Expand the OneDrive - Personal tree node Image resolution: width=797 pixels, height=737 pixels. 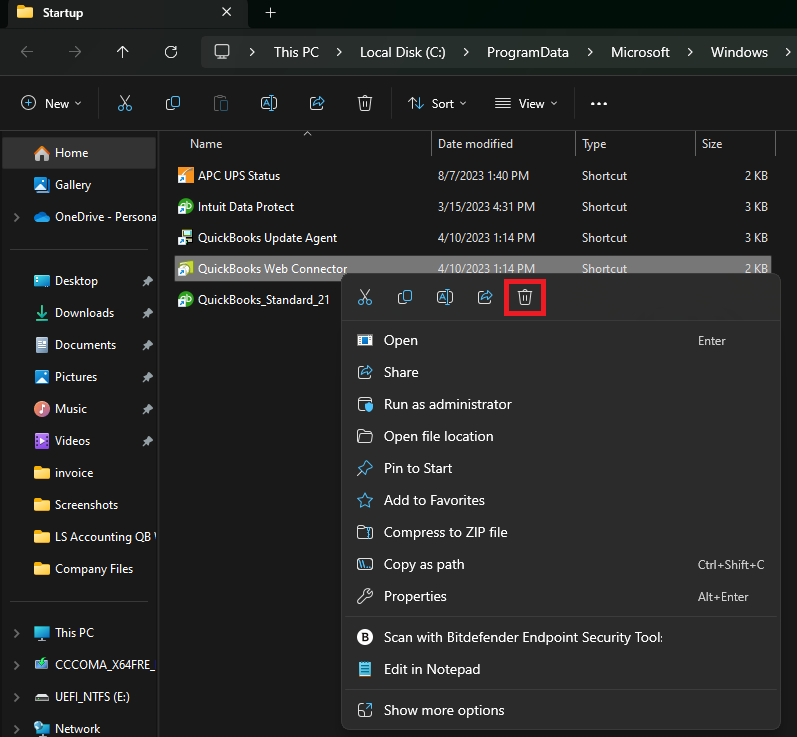point(17,218)
